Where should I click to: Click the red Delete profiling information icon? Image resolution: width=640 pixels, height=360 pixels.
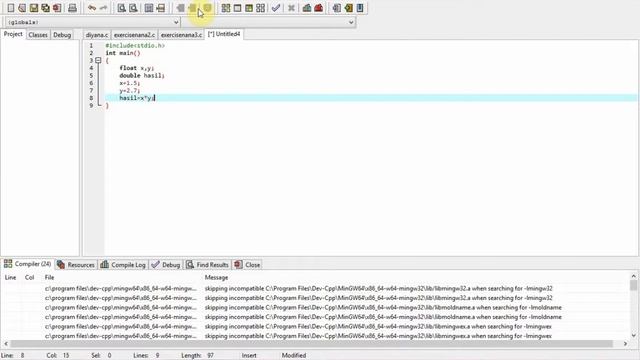[x=318, y=8]
